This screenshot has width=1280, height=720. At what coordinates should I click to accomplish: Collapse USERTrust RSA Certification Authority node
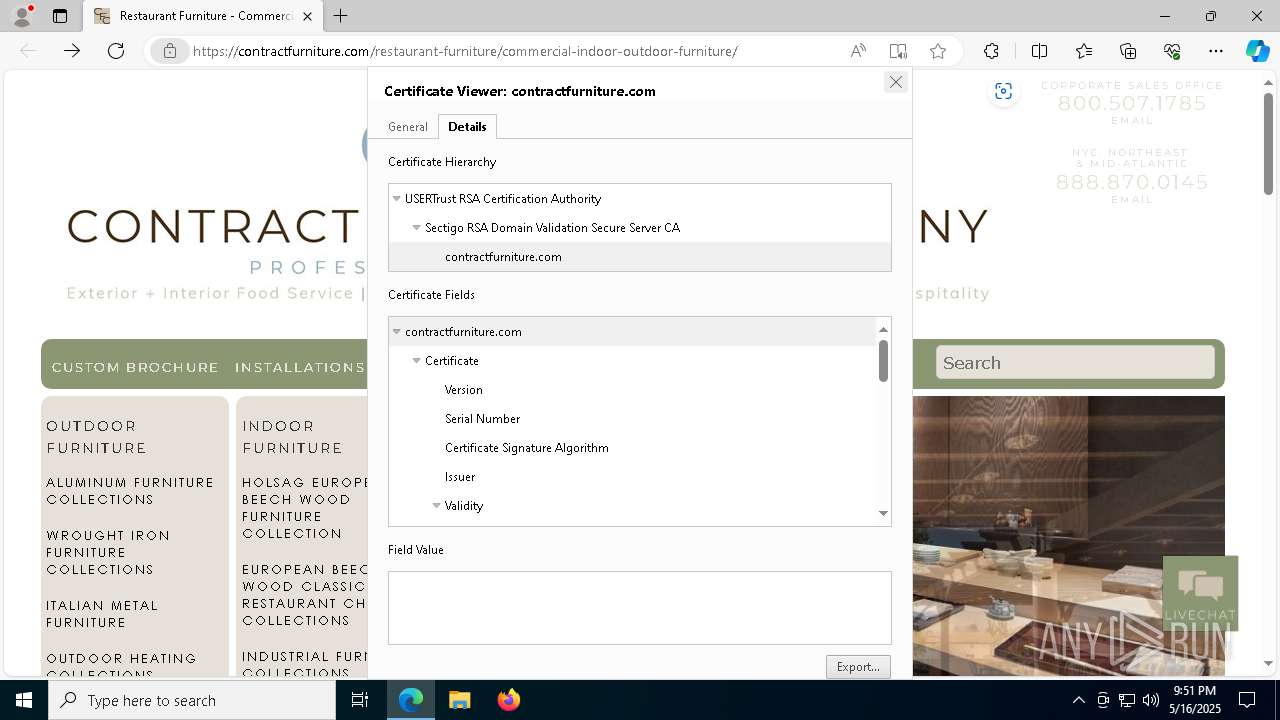tap(397, 199)
